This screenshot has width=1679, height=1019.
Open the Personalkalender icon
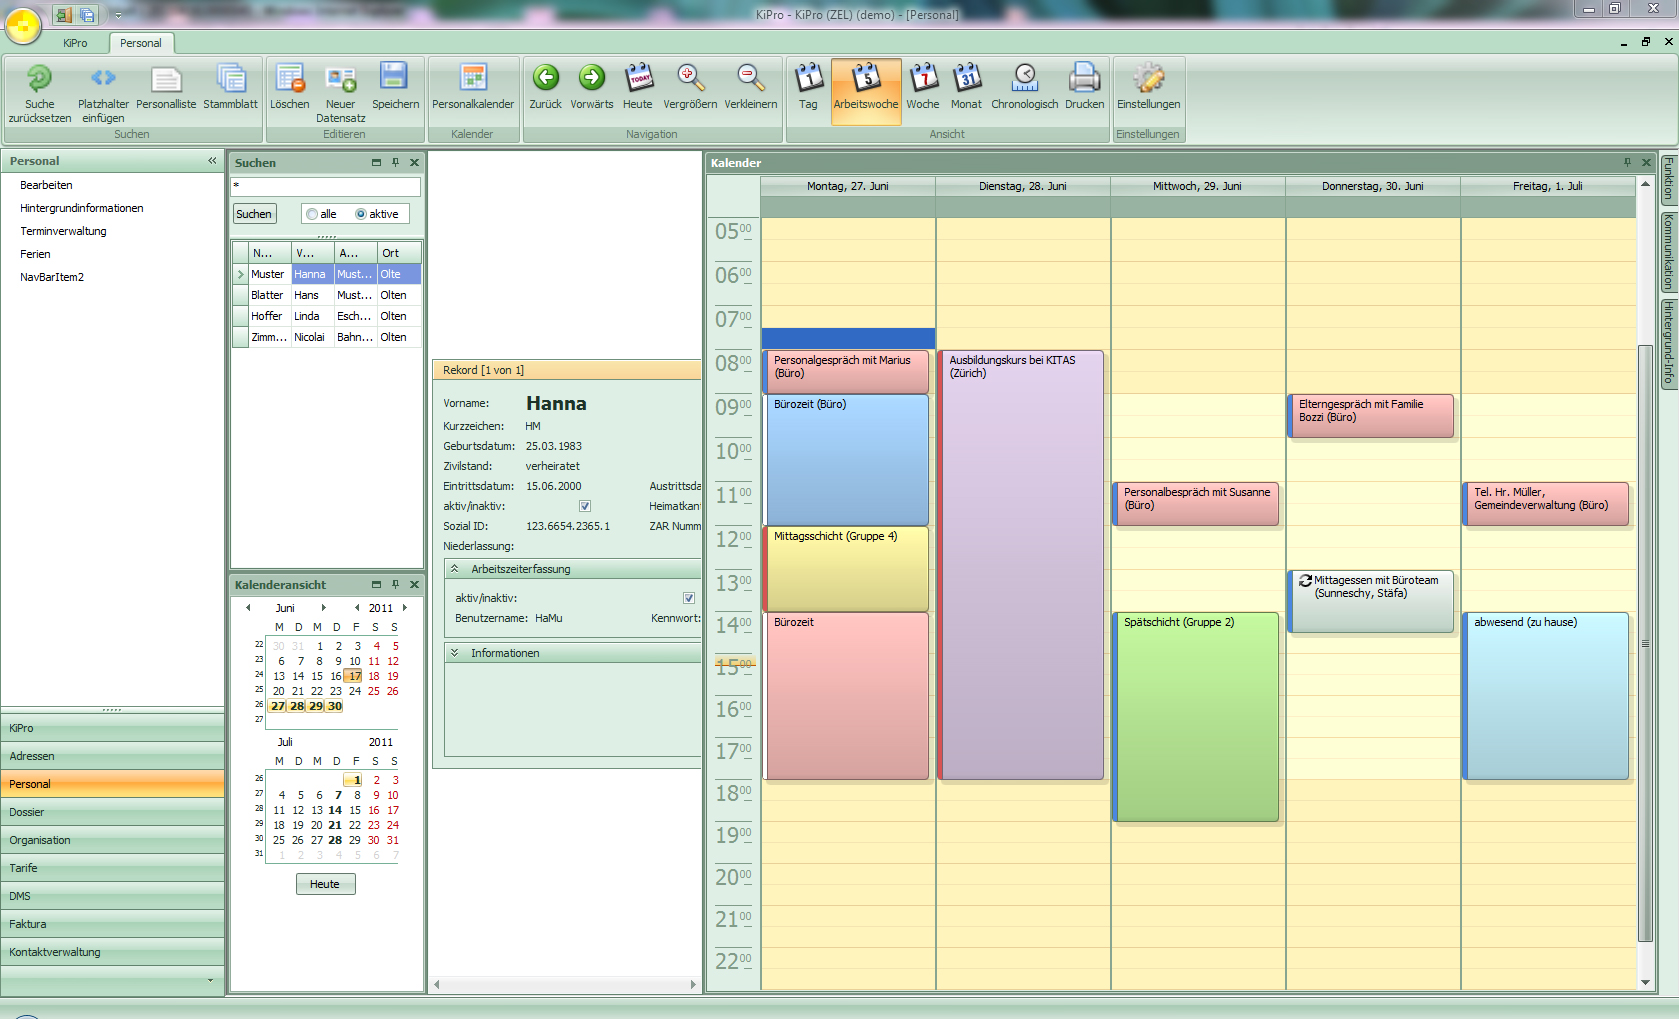(473, 79)
